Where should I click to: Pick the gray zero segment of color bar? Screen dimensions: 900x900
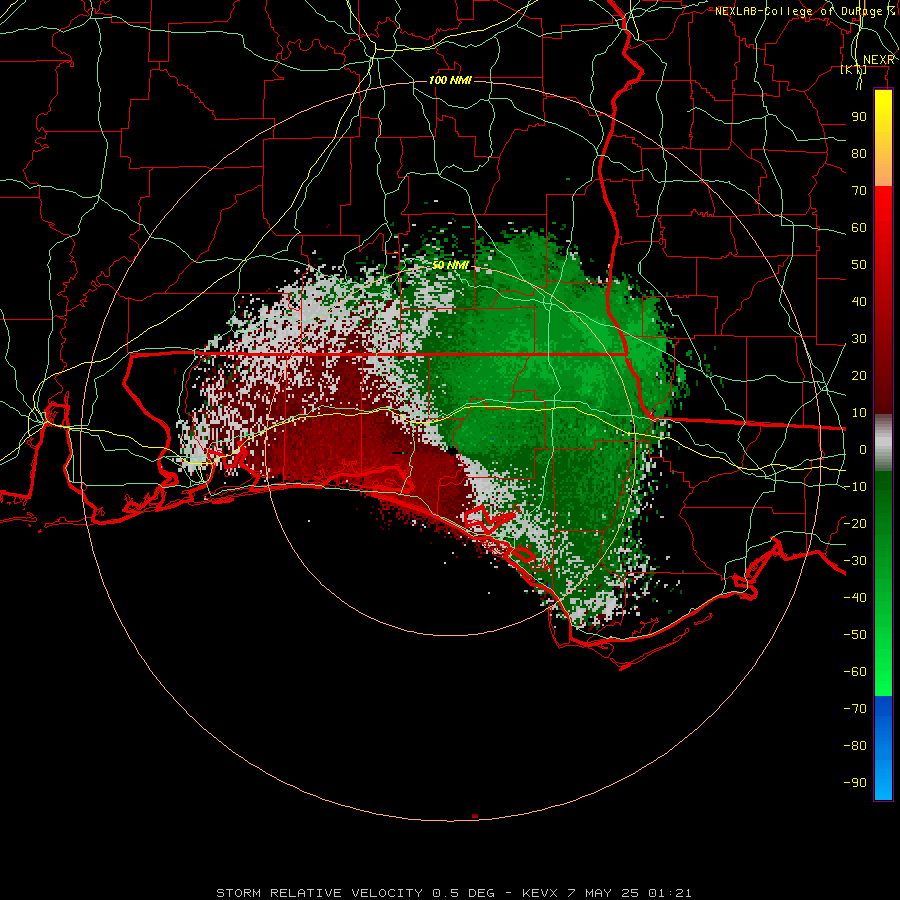(x=883, y=443)
